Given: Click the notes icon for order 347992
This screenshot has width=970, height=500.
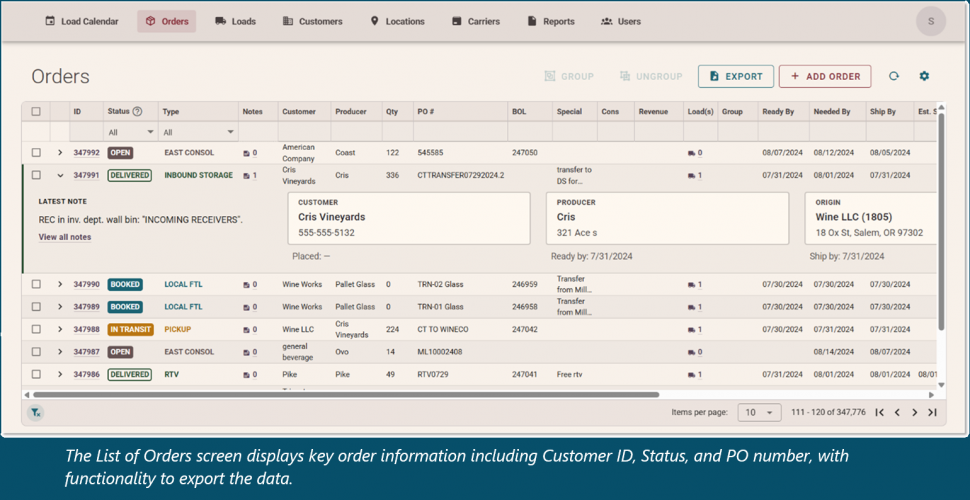Looking at the screenshot, I should pos(246,153).
